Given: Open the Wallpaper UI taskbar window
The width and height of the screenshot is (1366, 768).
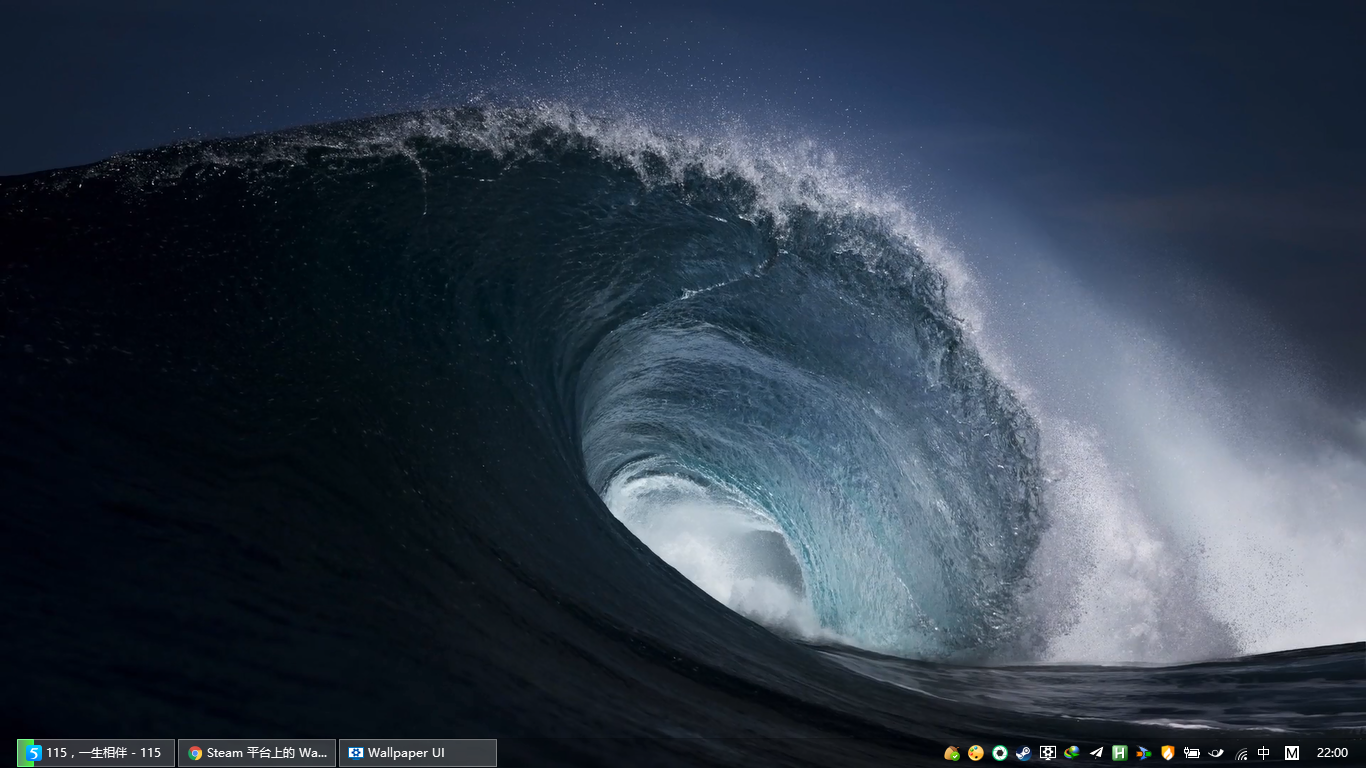Looking at the screenshot, I should point(418,753).
